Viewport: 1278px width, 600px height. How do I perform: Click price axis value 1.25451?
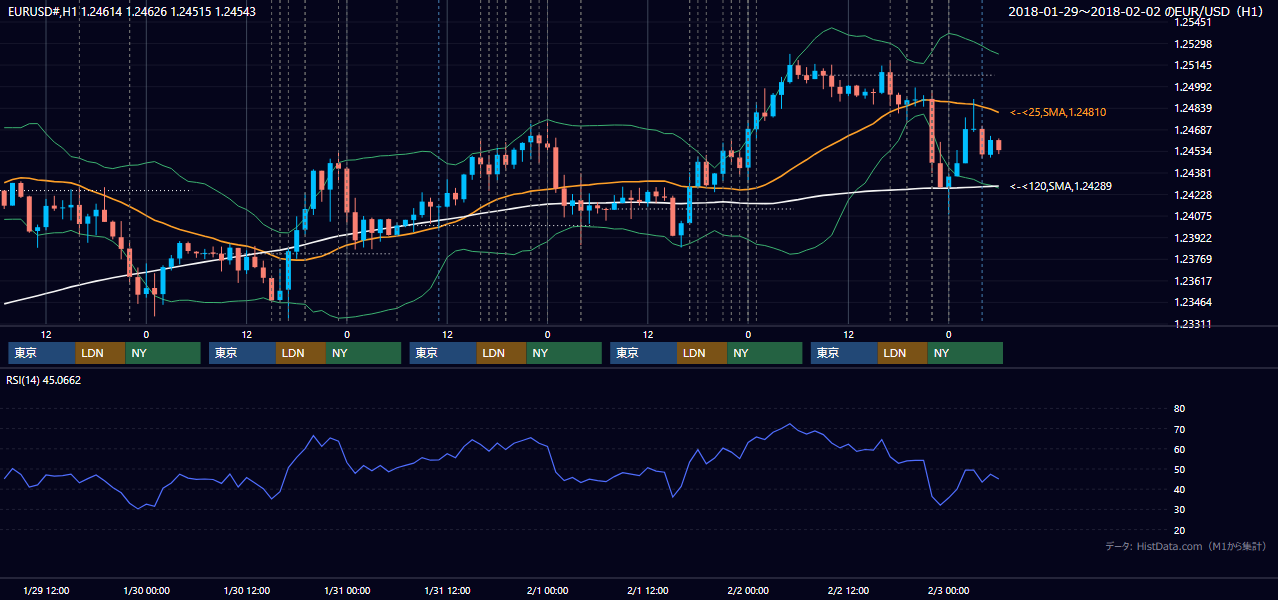click(1193, 22)
